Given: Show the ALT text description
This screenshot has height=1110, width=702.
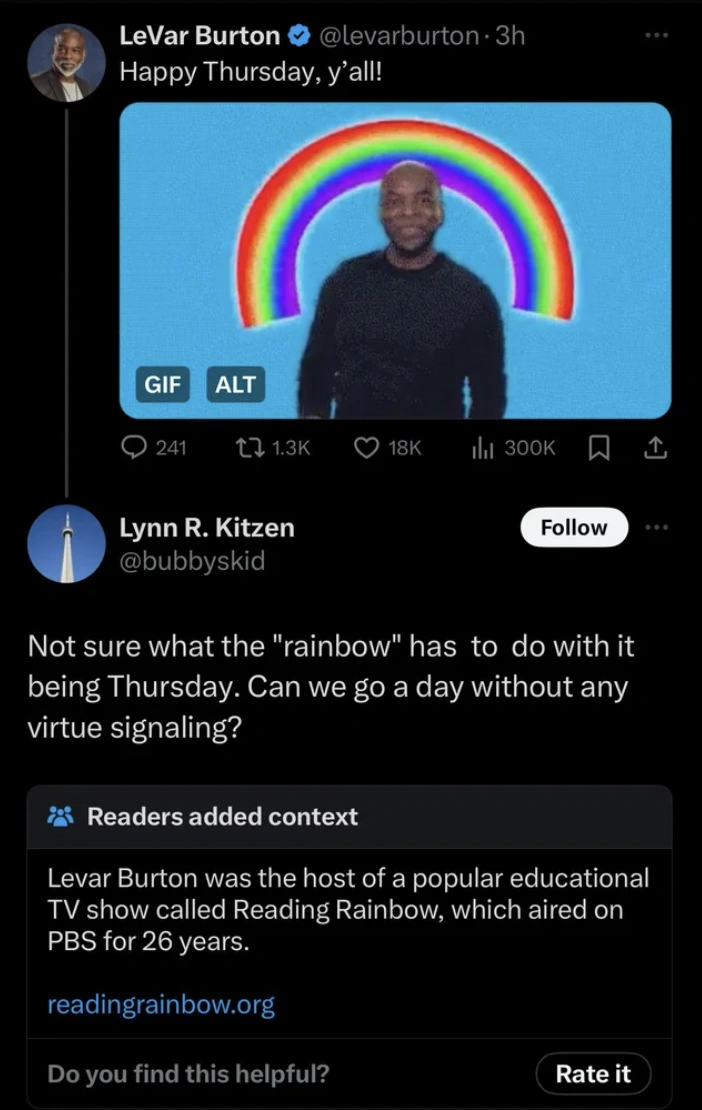Looking at the screenshot, I should click(x=236, y=382).
